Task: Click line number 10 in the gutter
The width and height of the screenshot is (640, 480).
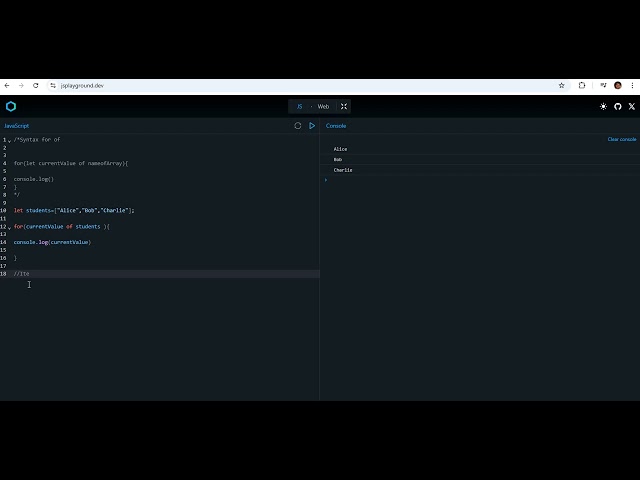Action: 3,211
